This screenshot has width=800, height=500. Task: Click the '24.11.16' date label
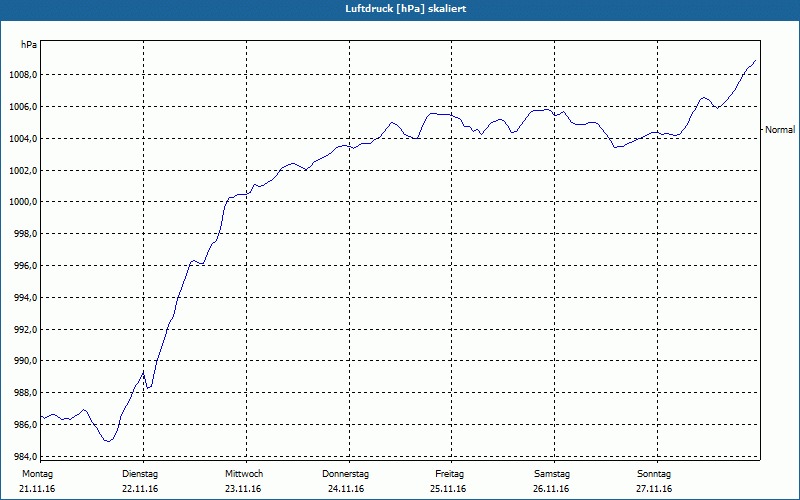click(x=346, y=489)
